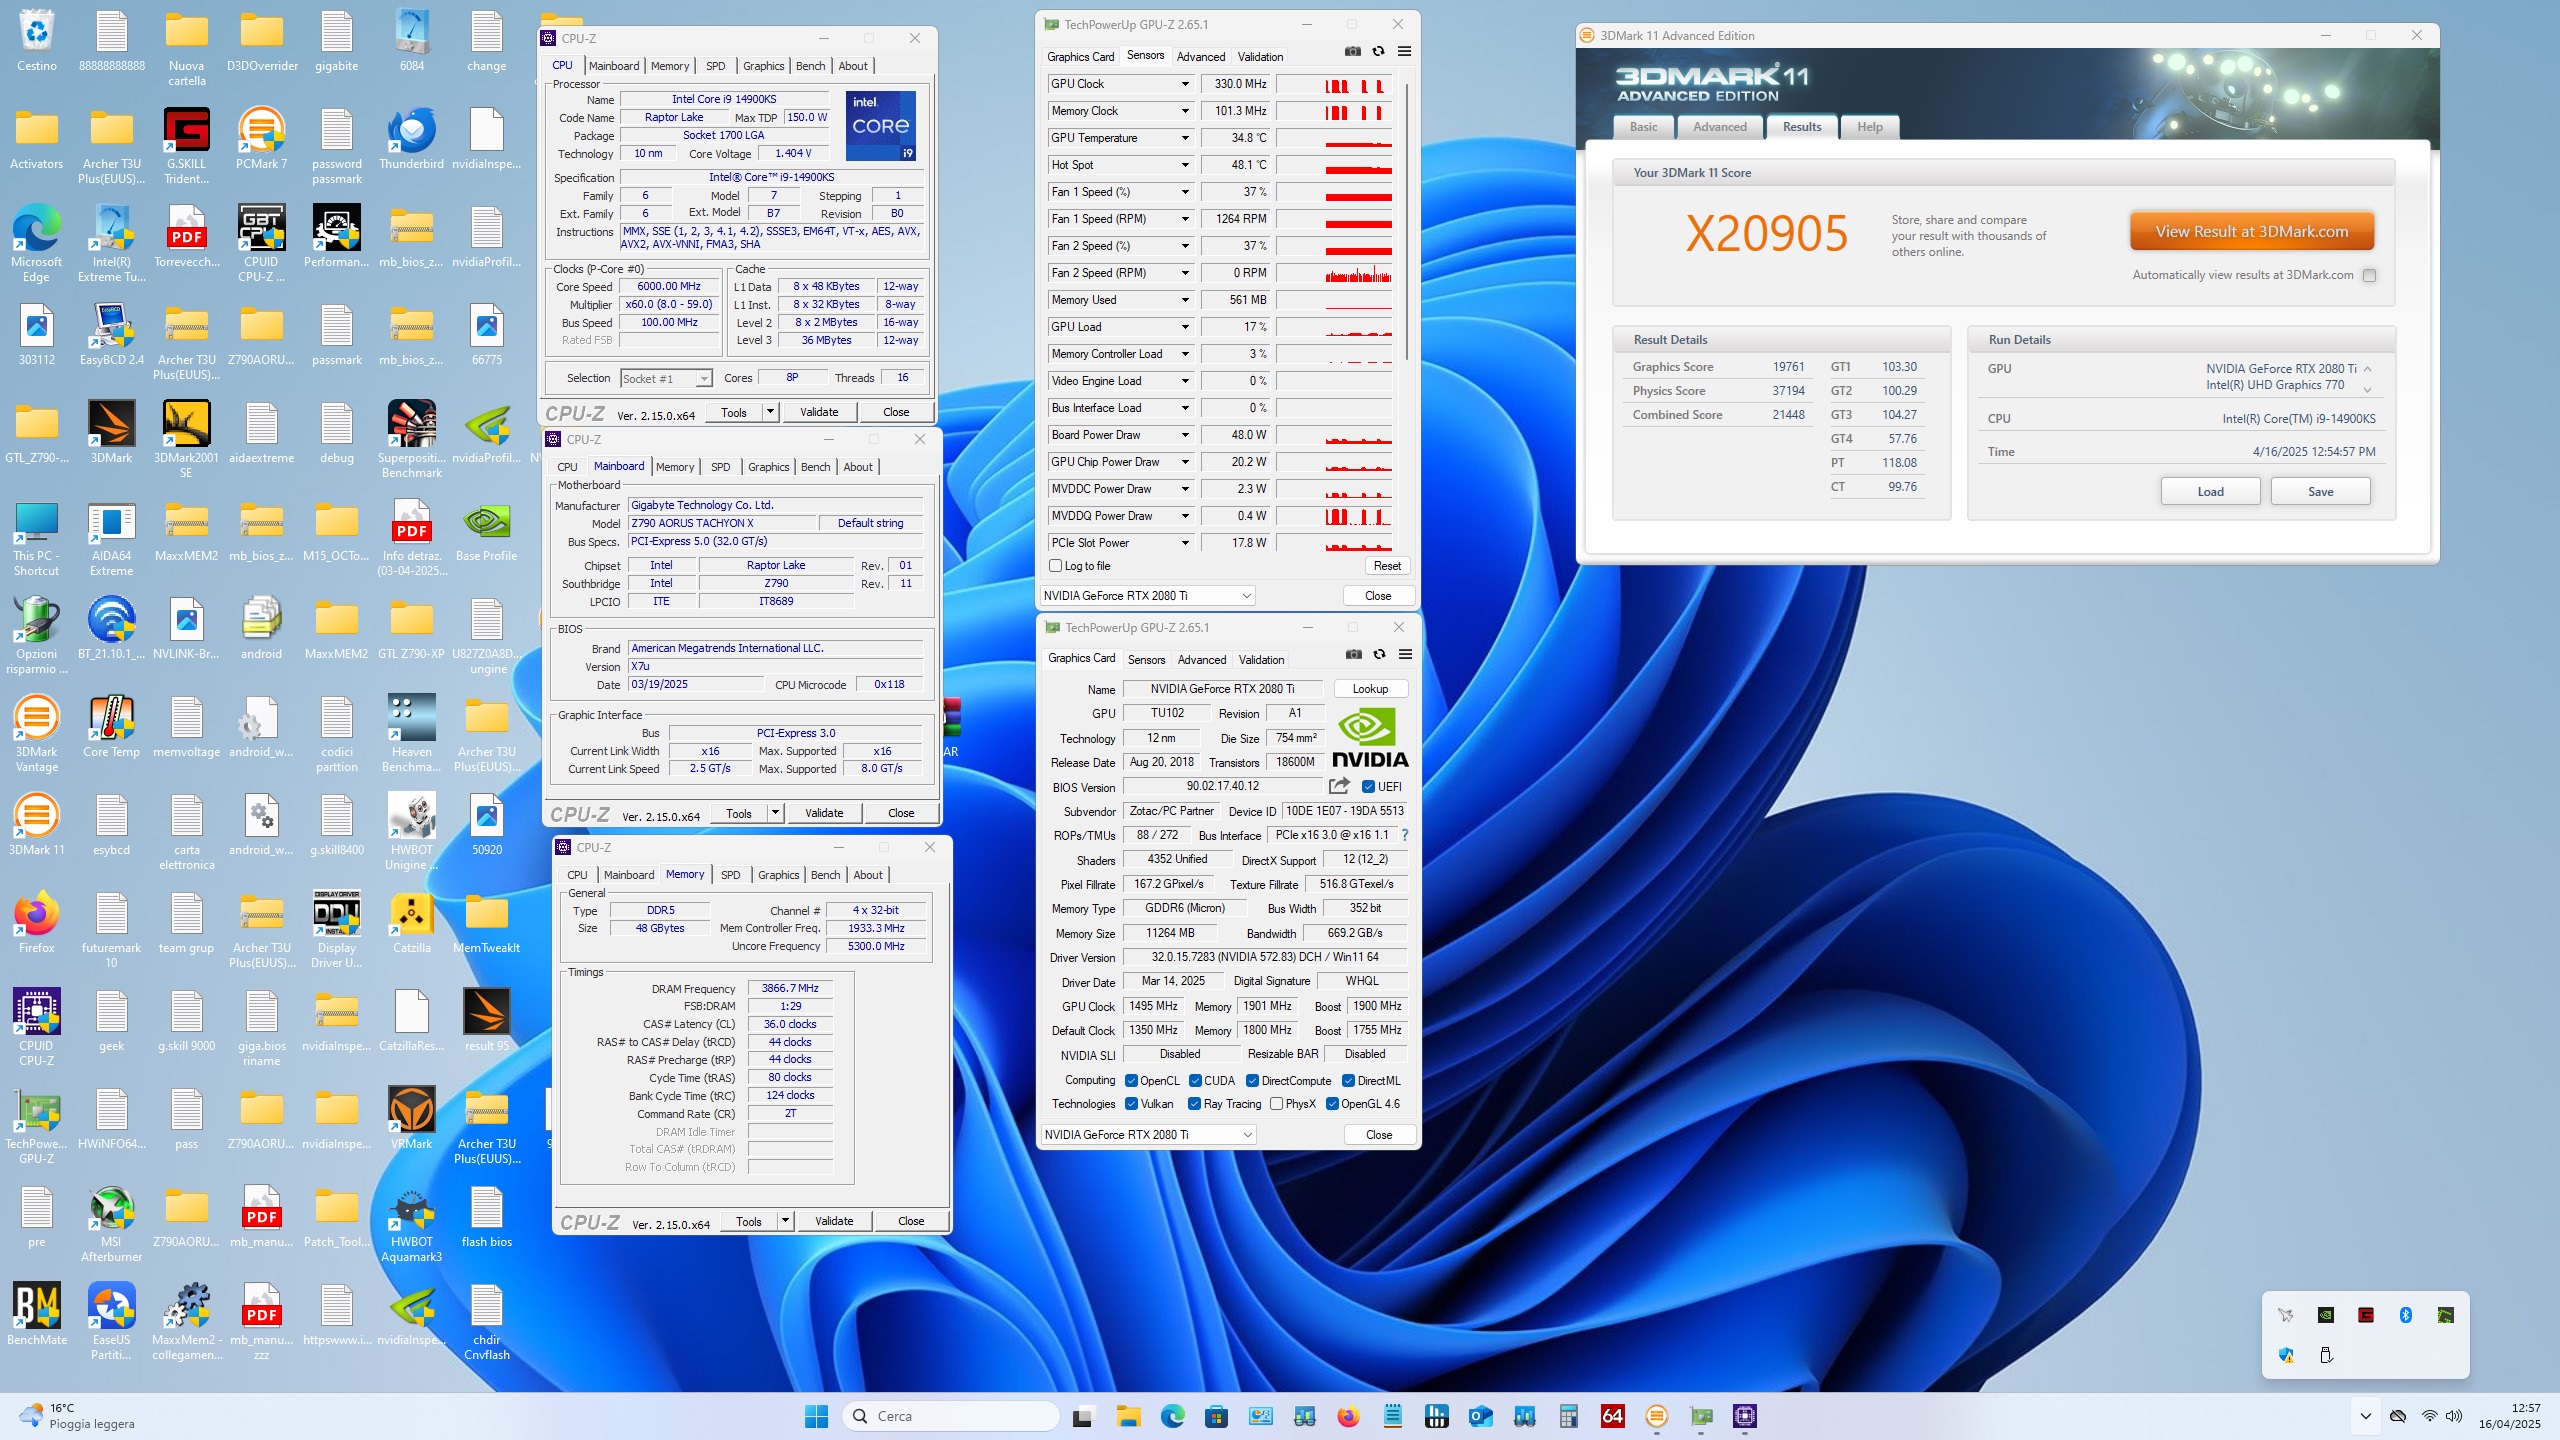Refresh sensors in GPU-Z Sensors window
2560x1440 pixels.
(1378, 52)
